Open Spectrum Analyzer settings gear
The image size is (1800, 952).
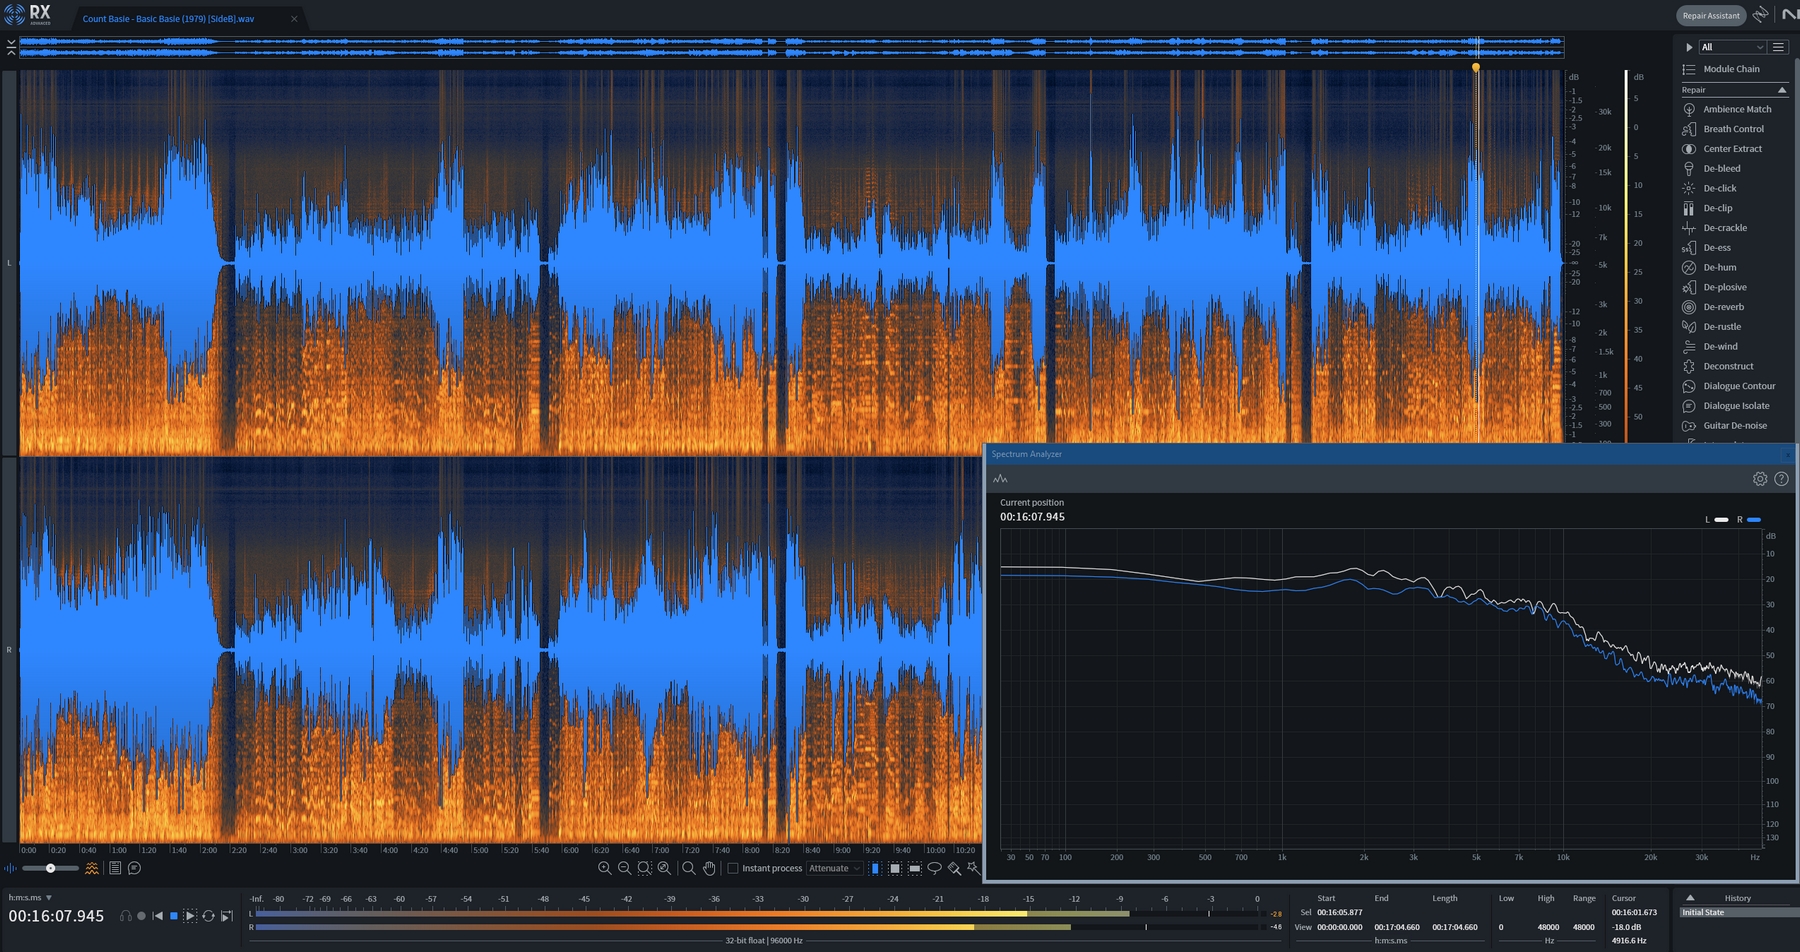1760,479
